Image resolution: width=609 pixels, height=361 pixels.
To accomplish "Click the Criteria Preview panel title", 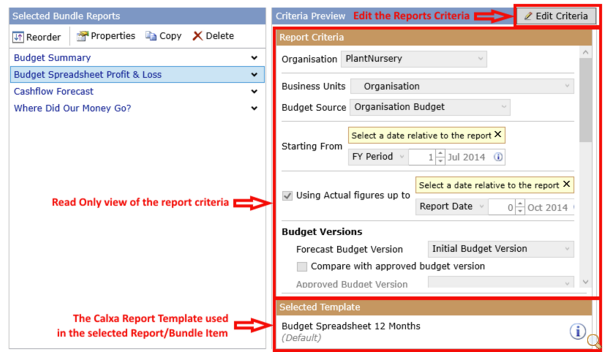I will (x=310, y=16).
